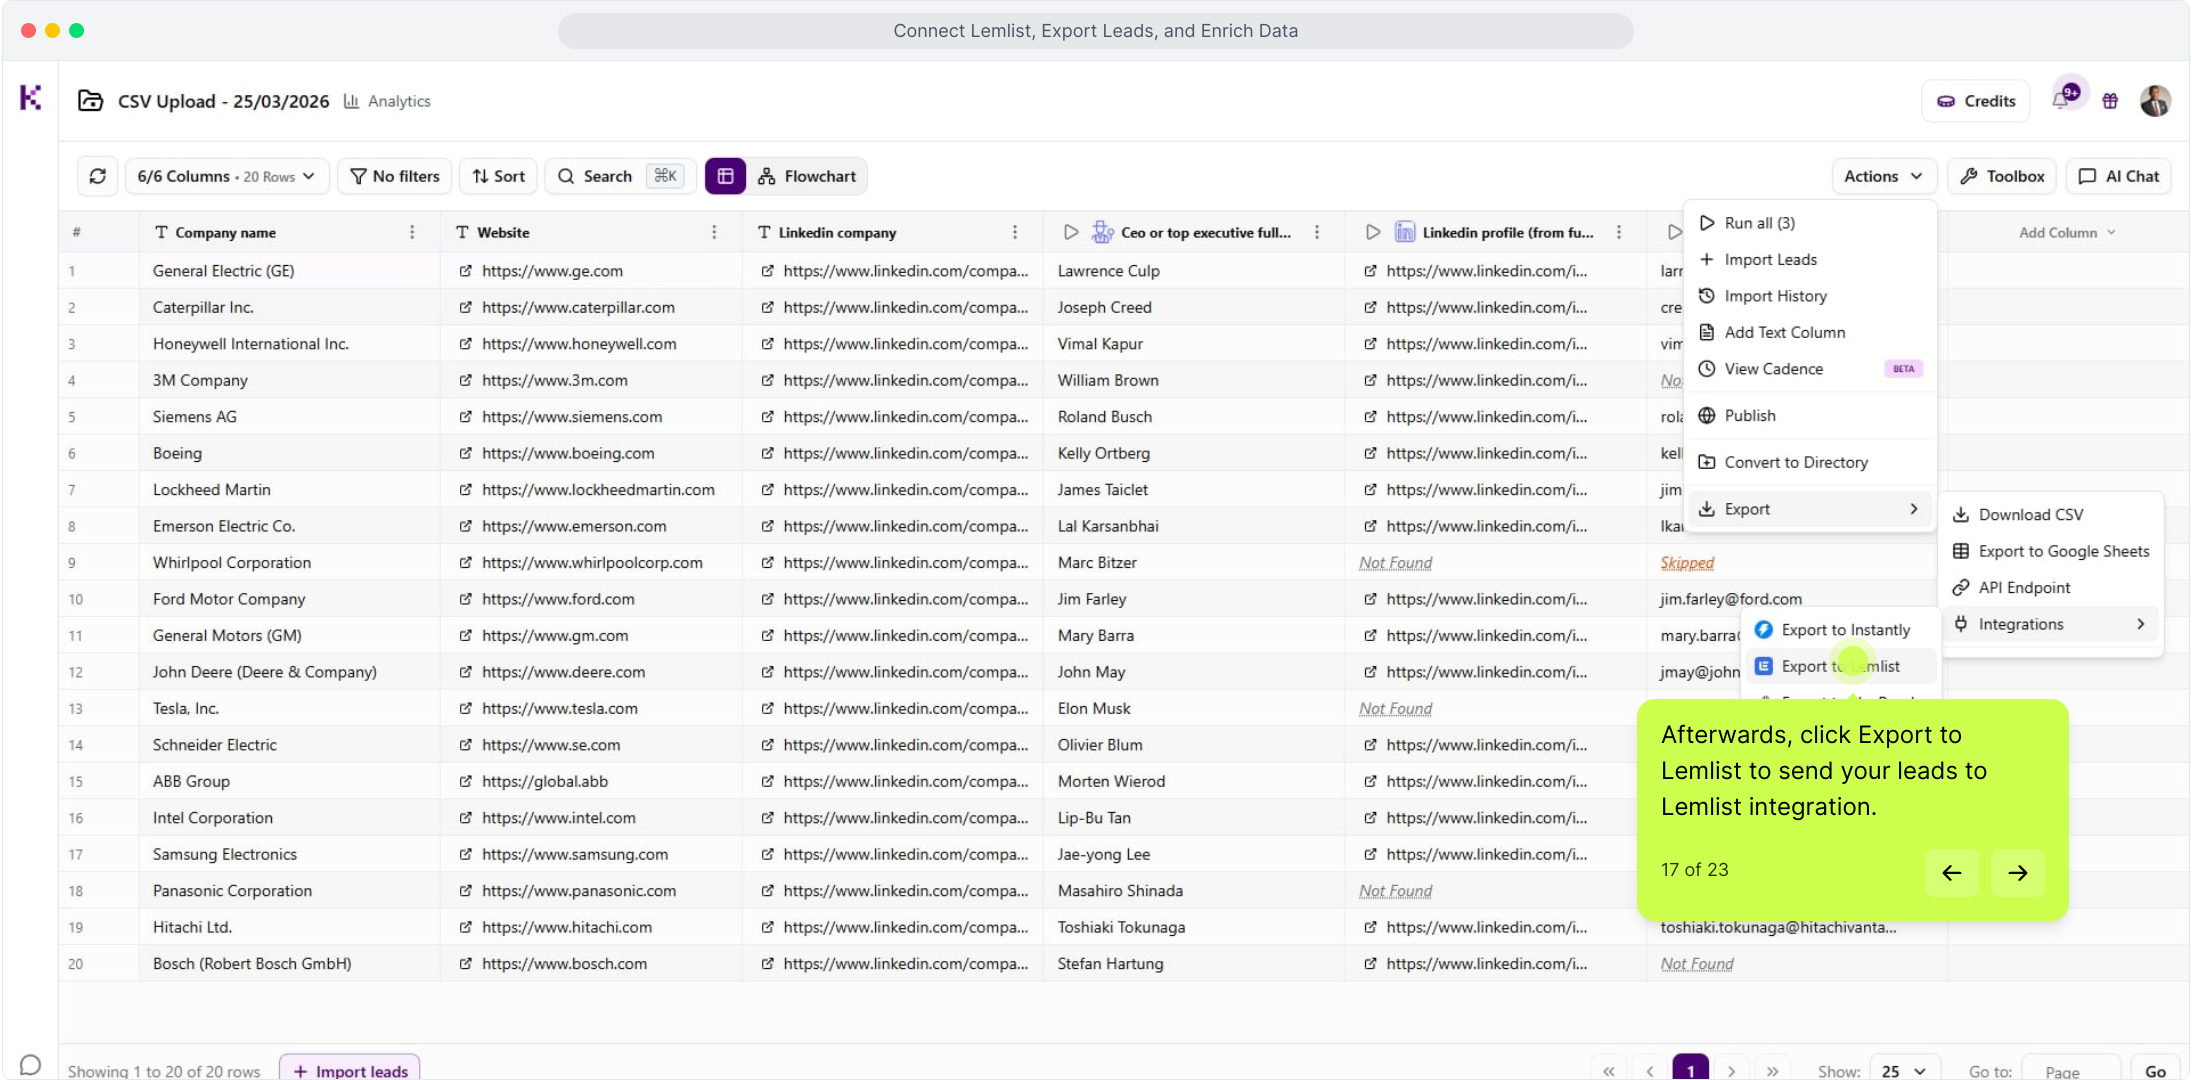
Task: Click the purple K logo in sidebar
Action: click(30, 97)
